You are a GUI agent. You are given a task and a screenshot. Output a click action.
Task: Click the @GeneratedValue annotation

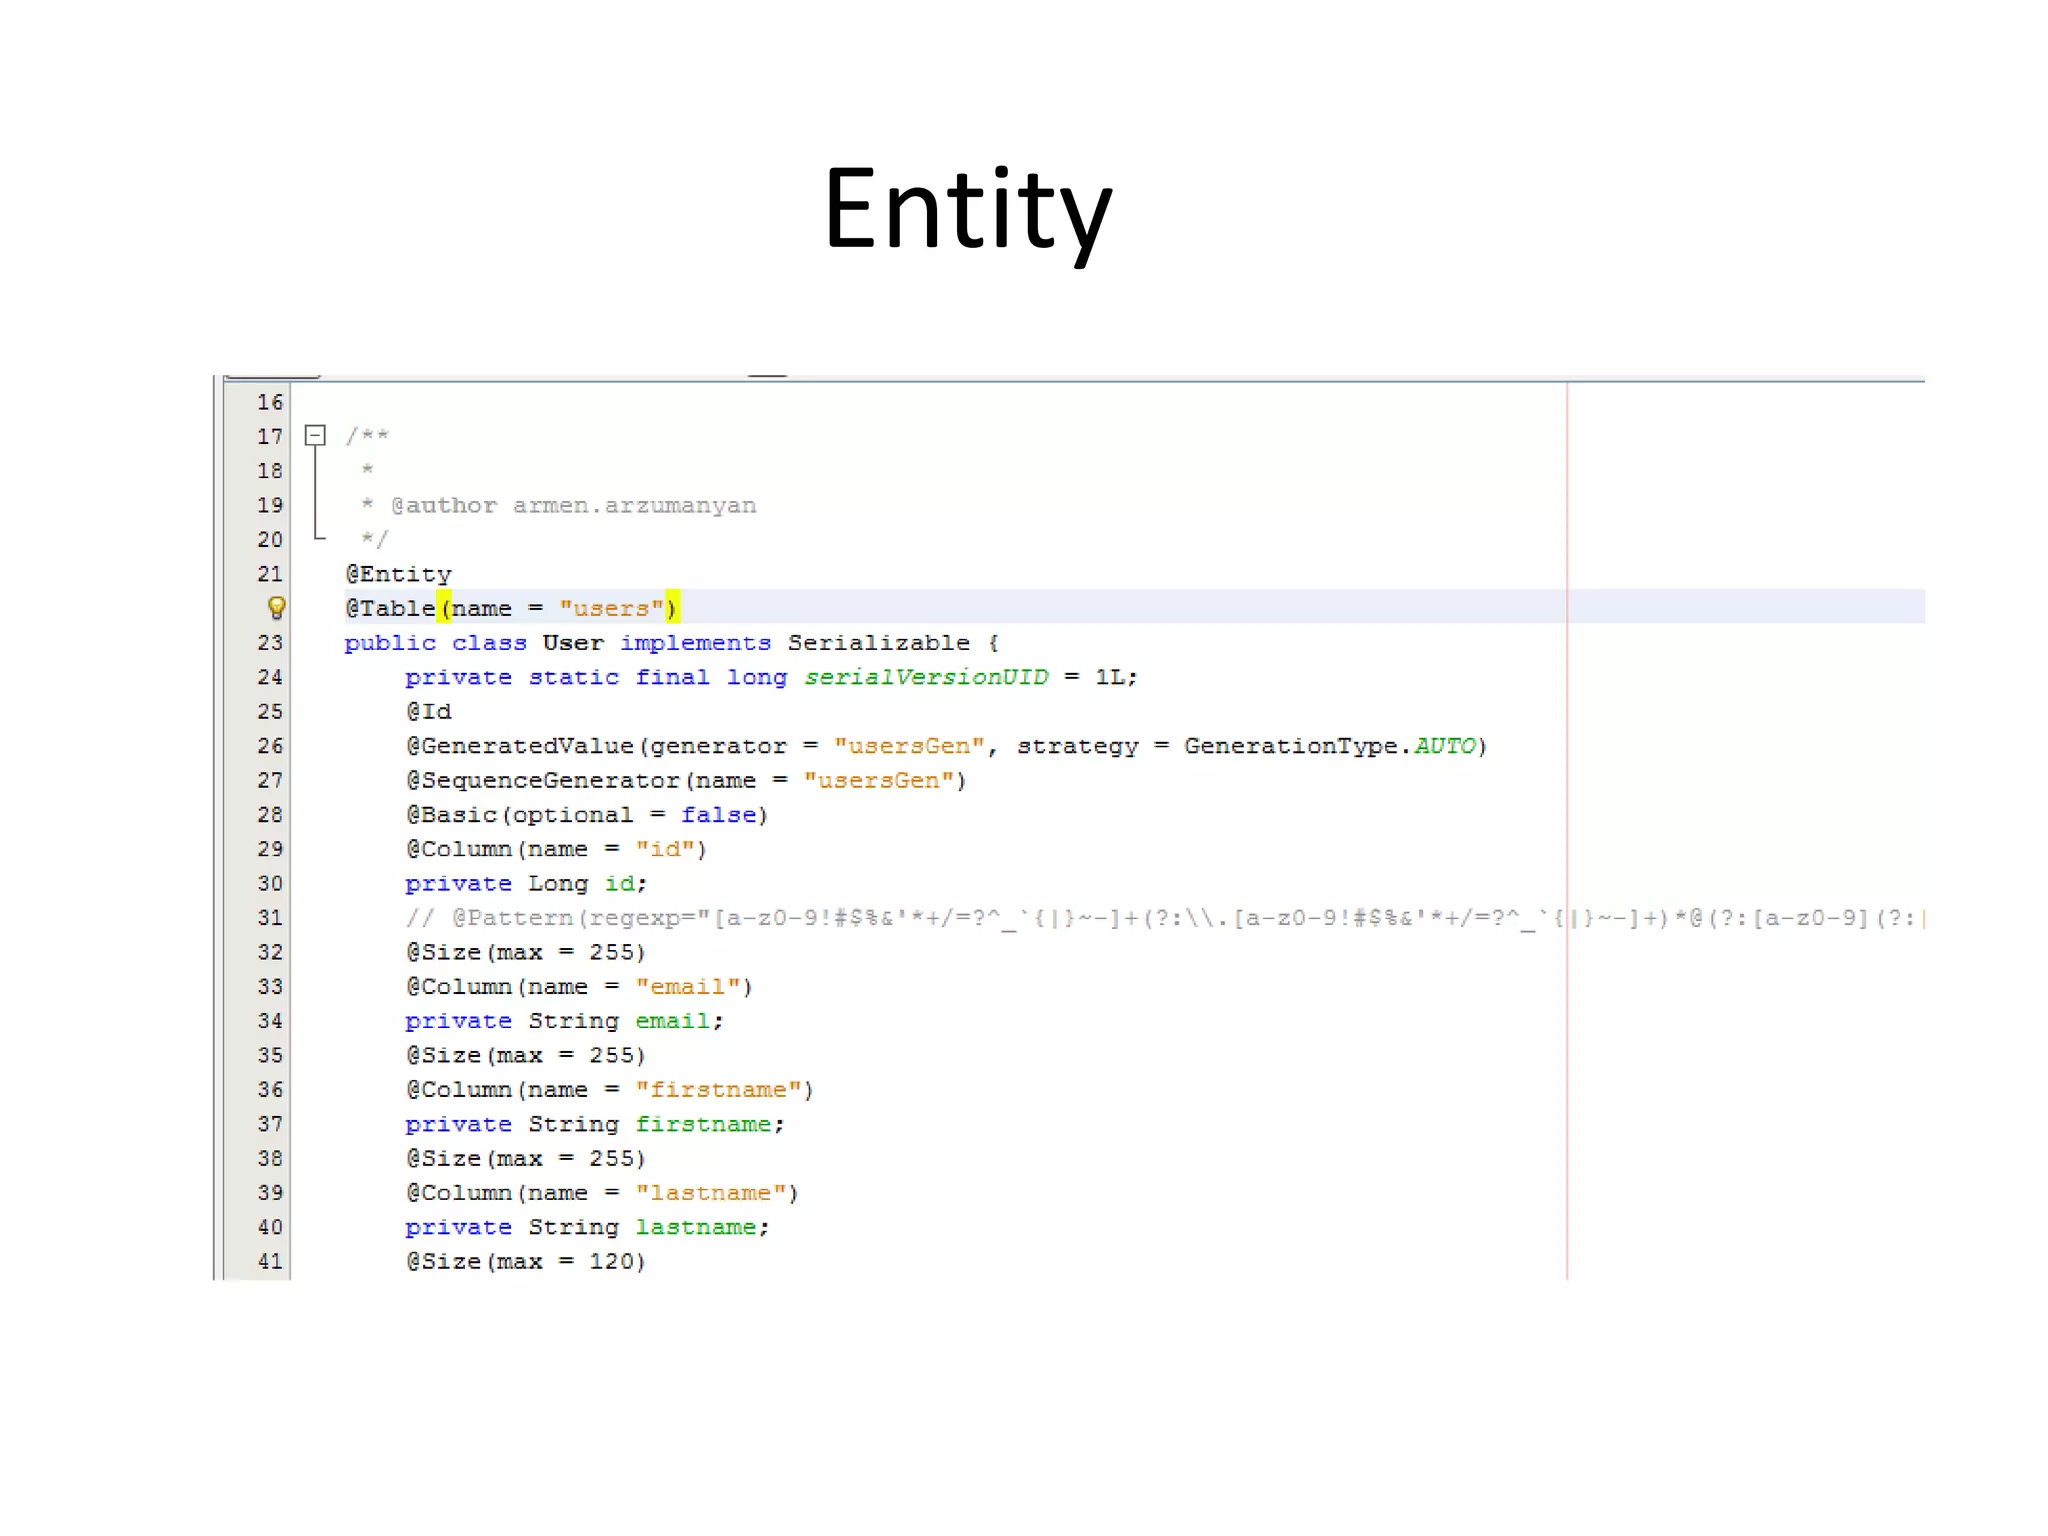point(520,746)
